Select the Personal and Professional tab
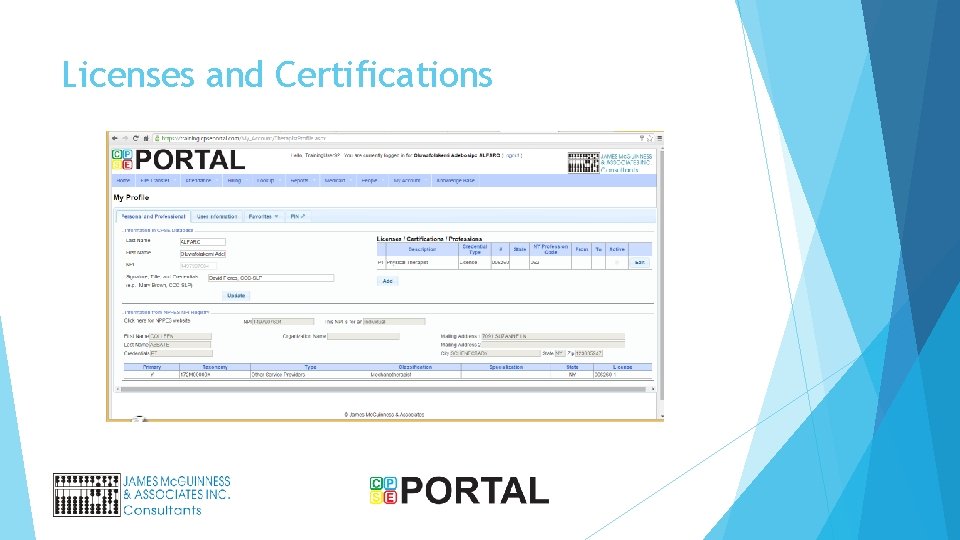The width and height of the screenshot is (960, 540). coord(153,217)
